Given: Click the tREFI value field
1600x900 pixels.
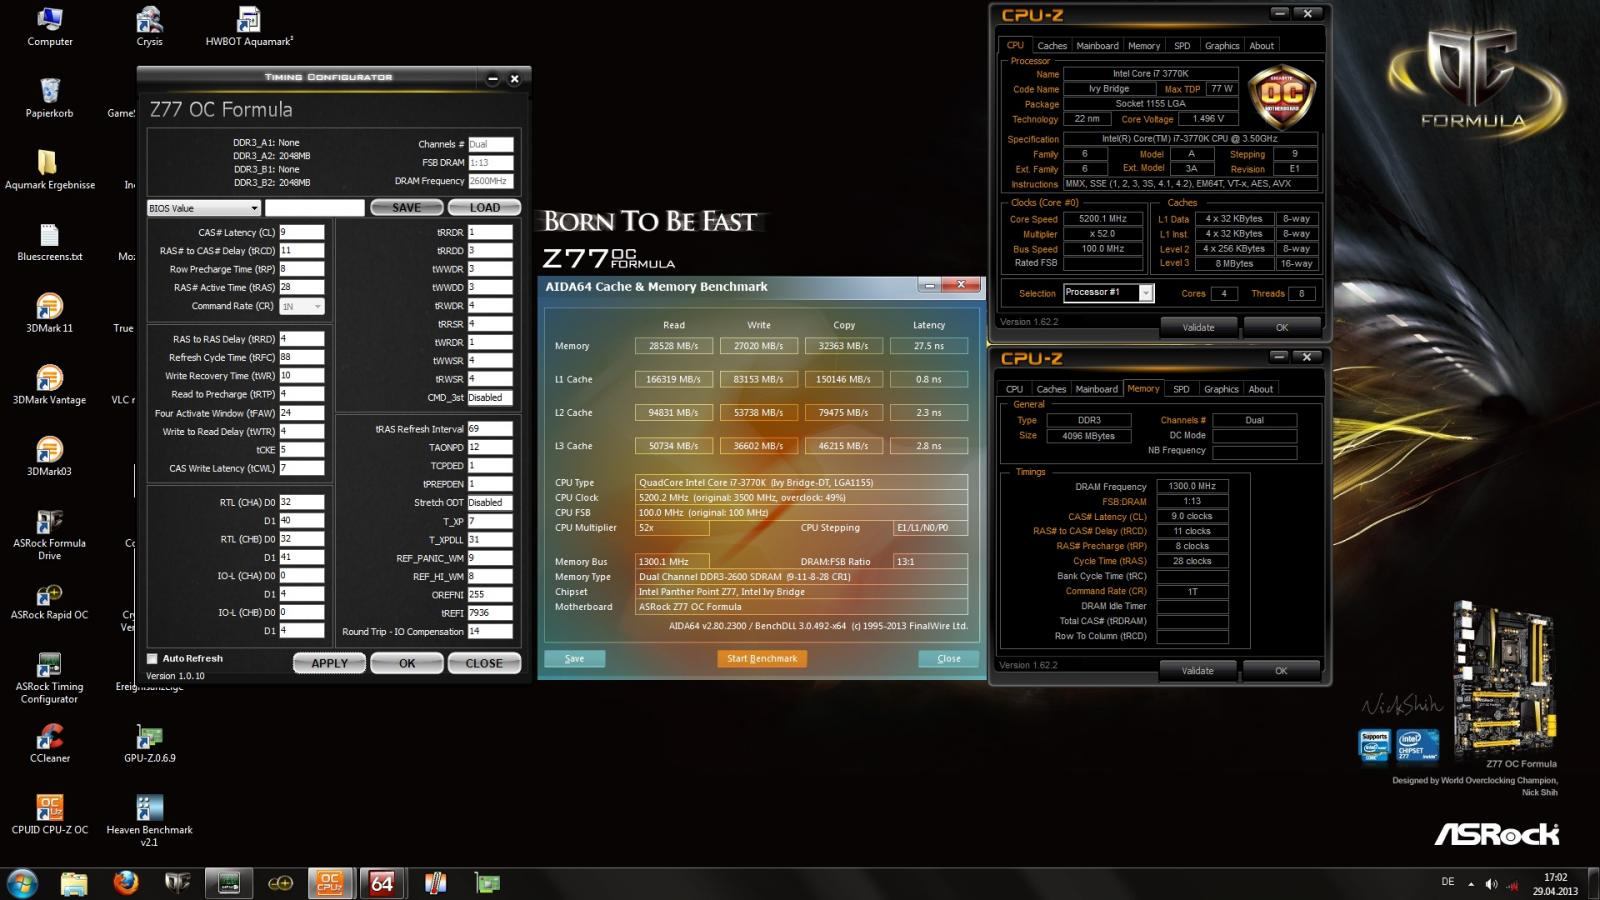Looking at the screenshot, I should (x=490, y=613).
